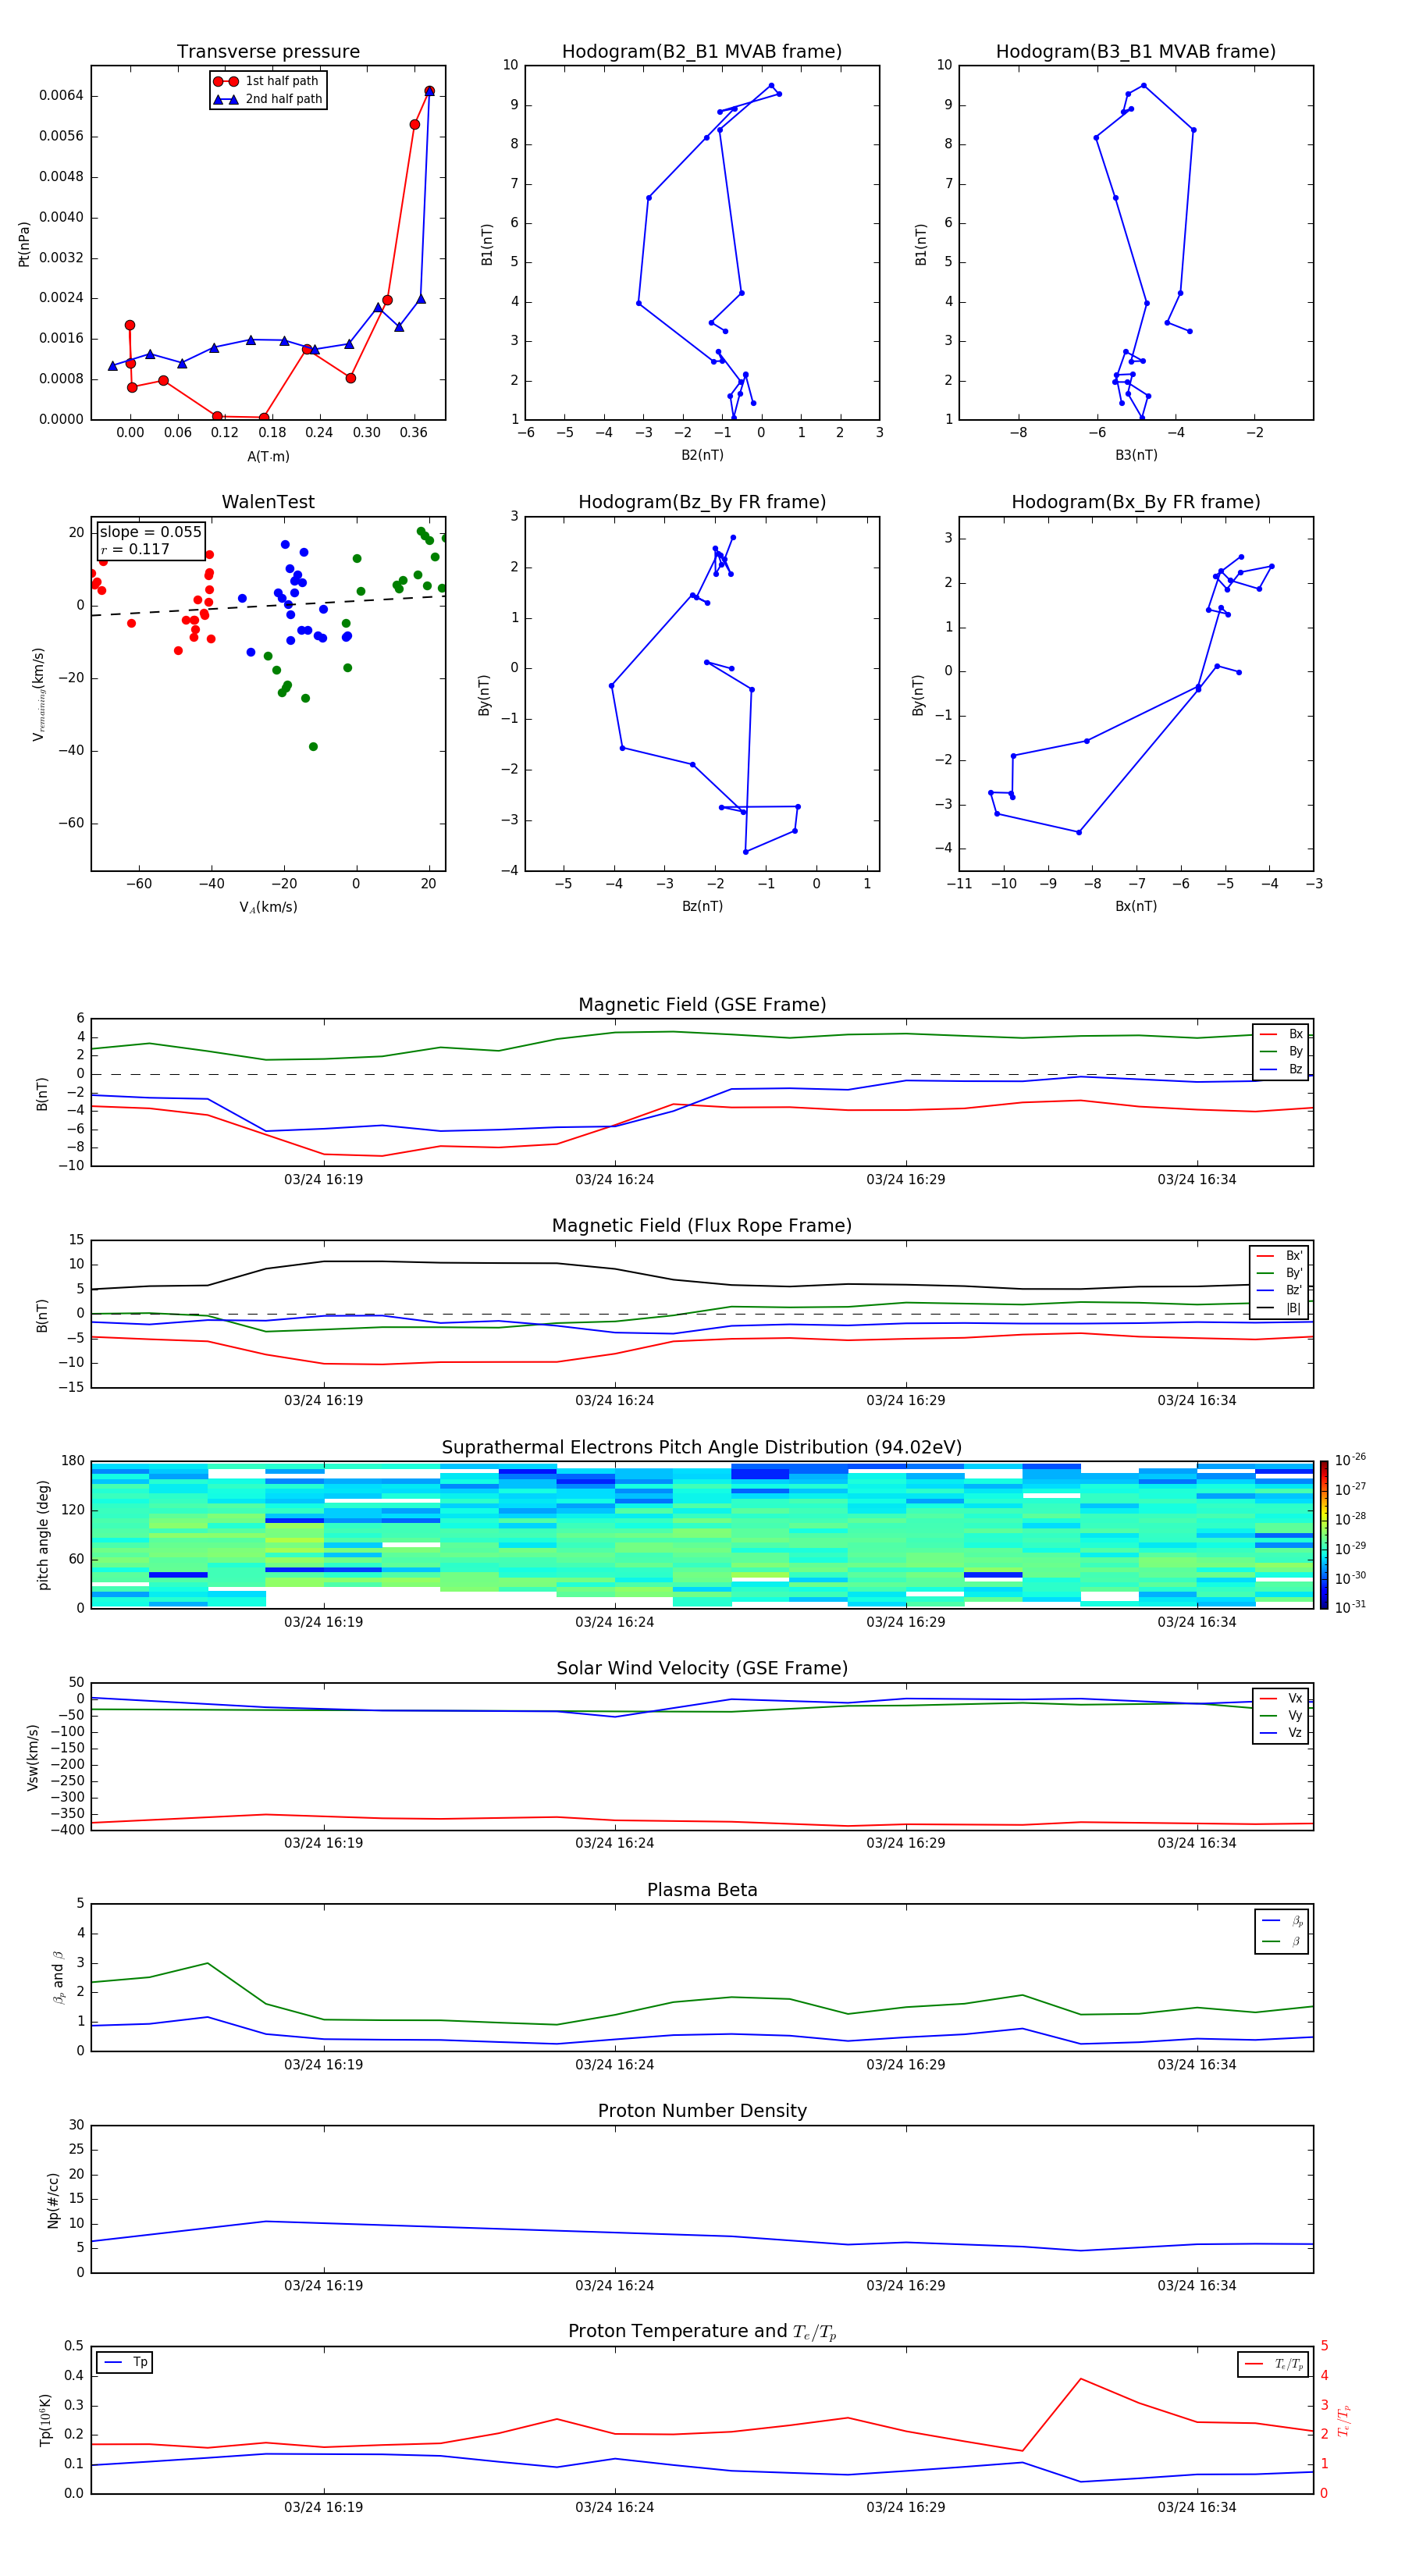The image size is (1405, 2576).
Task: Click the "Bx(nT)" x-axis label
Action: [x=1136, y=906]
